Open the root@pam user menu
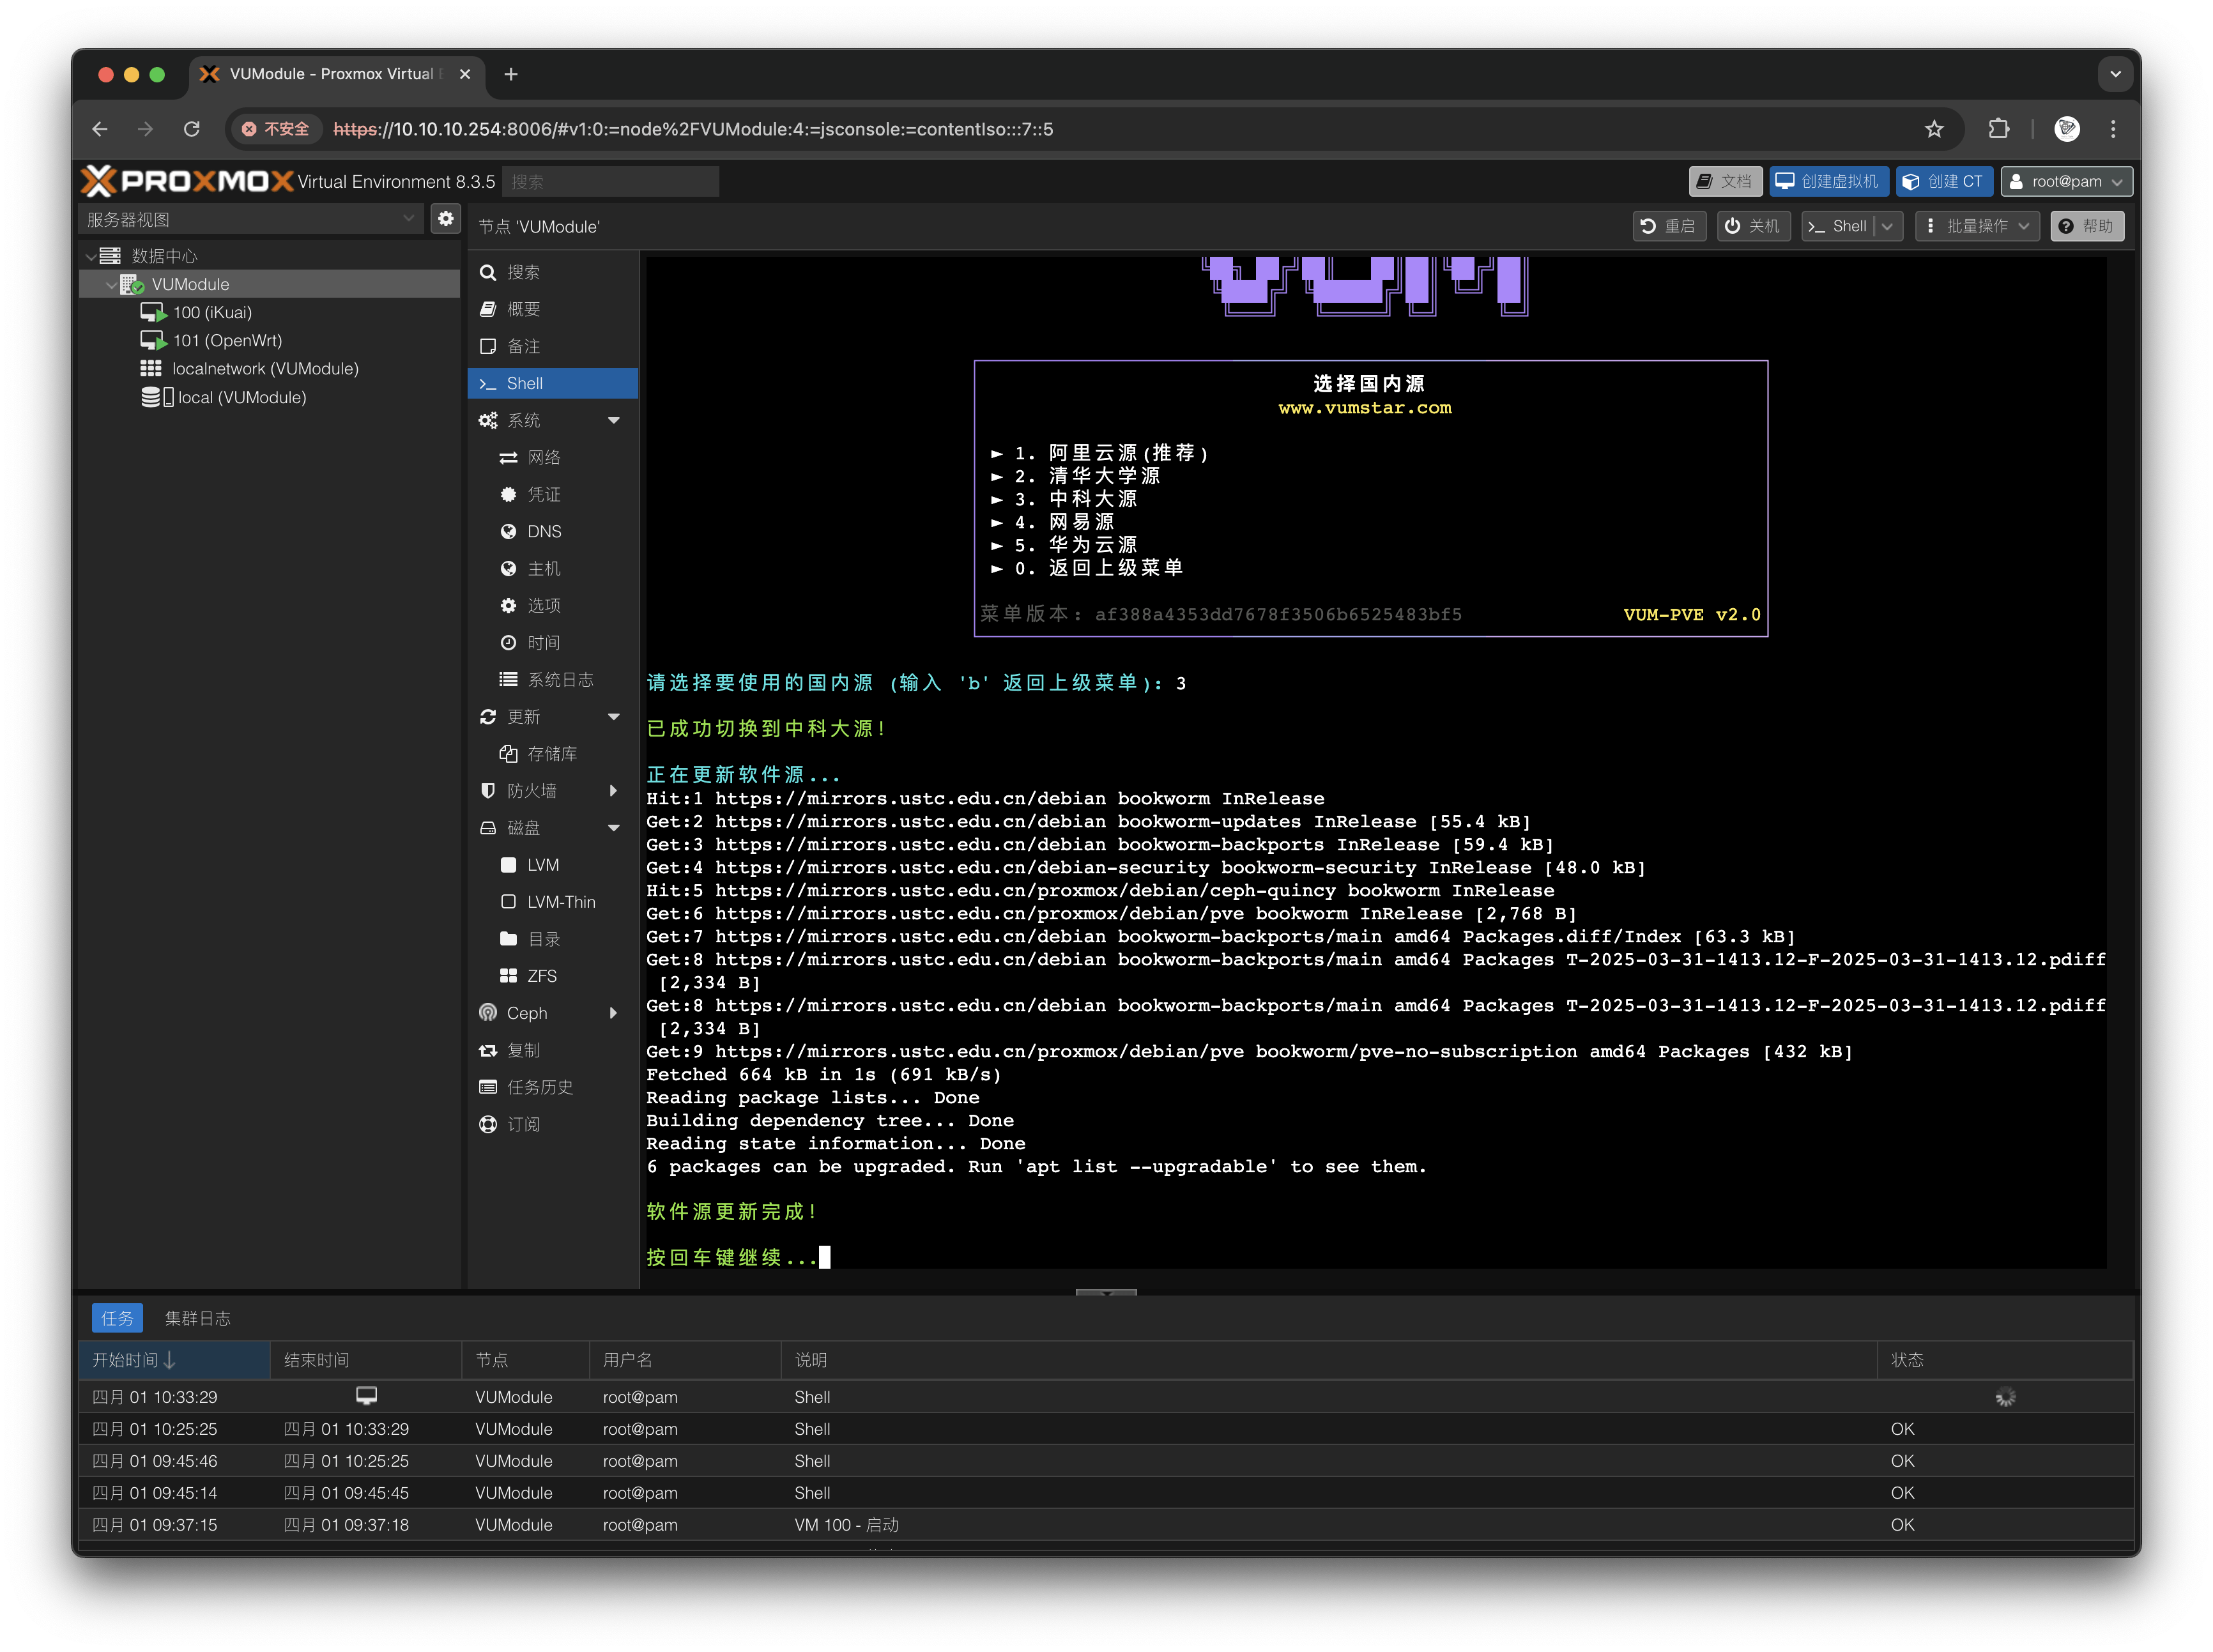 tap(2066, 181)
